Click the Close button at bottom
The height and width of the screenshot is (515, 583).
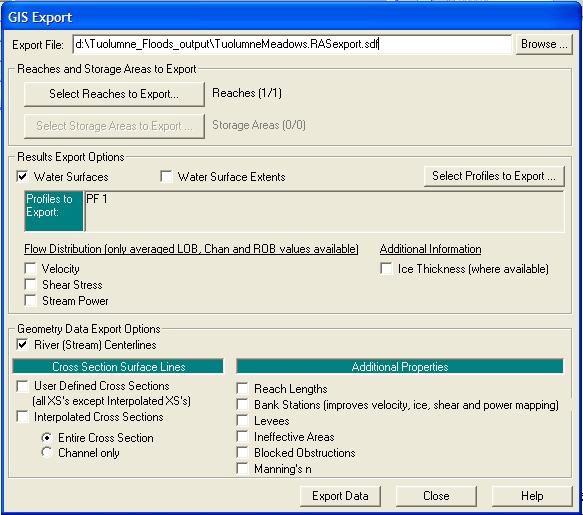click(x=436, y=496)
